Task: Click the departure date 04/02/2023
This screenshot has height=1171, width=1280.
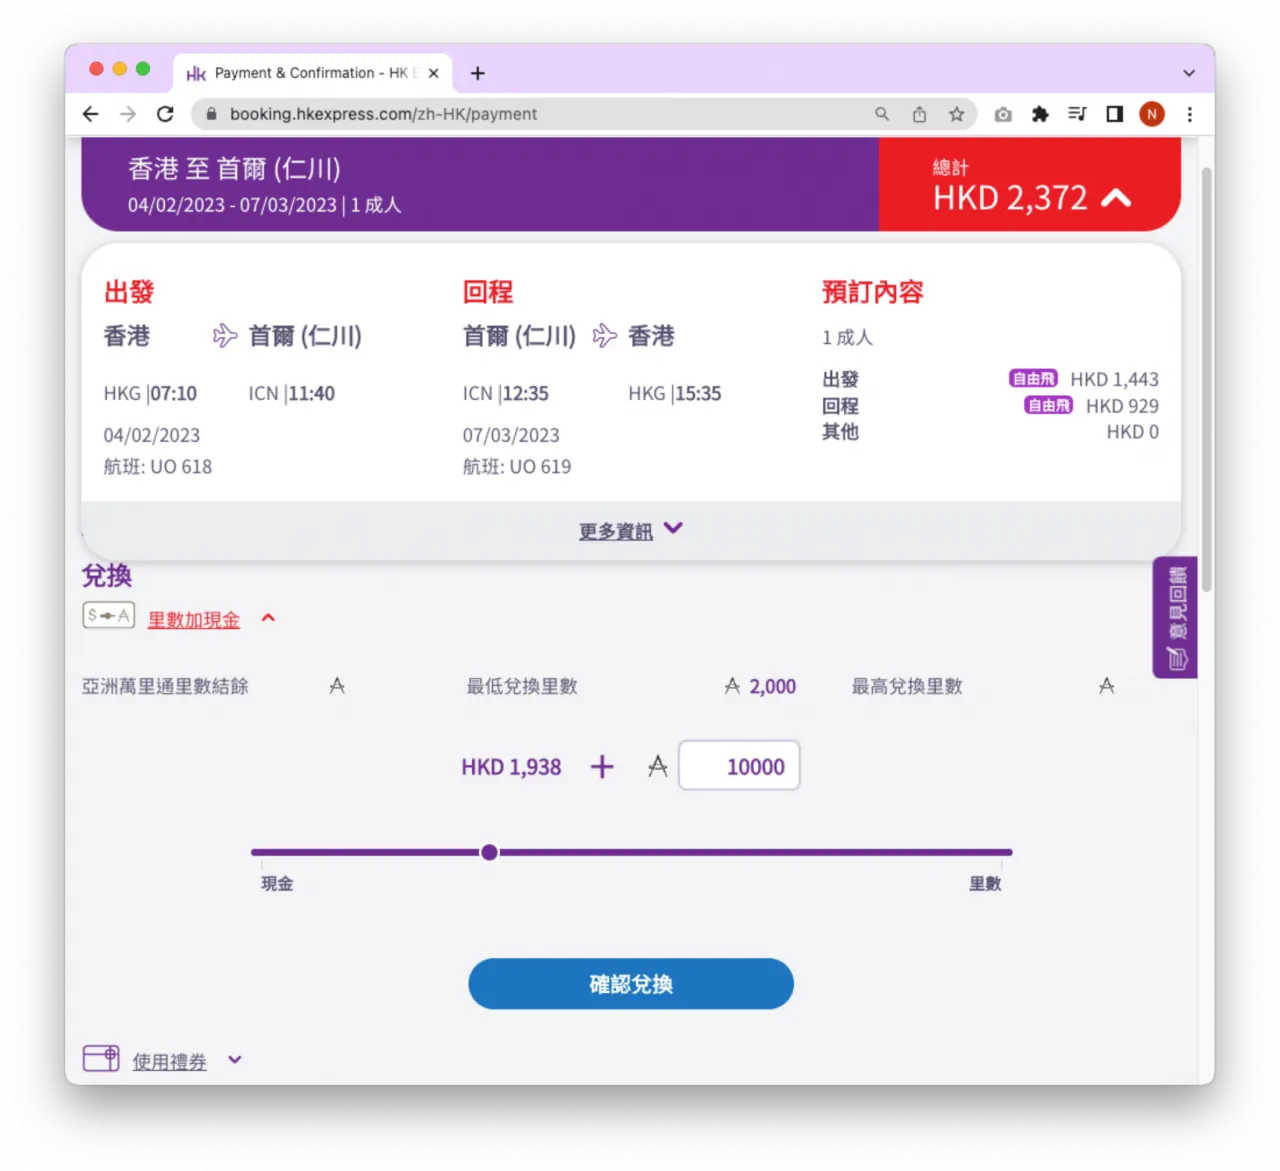Action: [152, 435]
